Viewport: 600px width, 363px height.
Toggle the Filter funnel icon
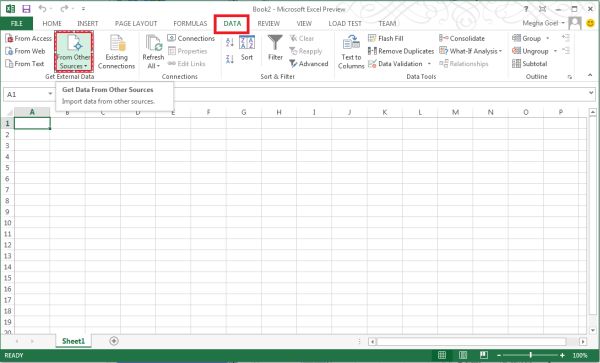tap(275, 43)
